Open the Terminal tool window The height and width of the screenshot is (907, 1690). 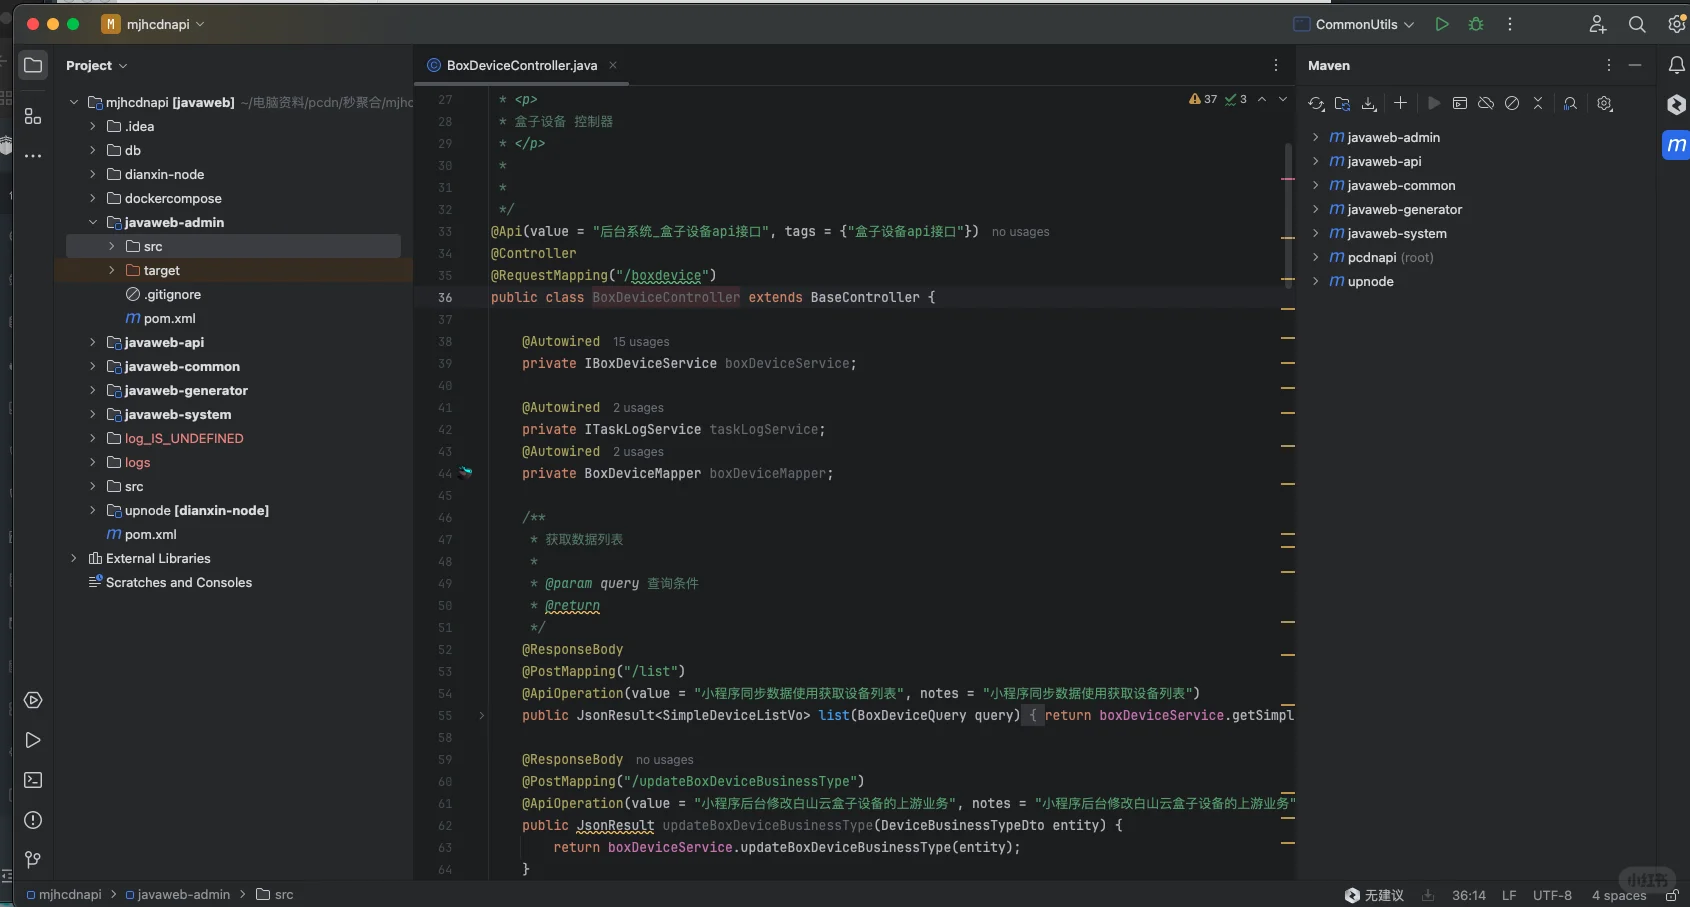coord(33,780)
